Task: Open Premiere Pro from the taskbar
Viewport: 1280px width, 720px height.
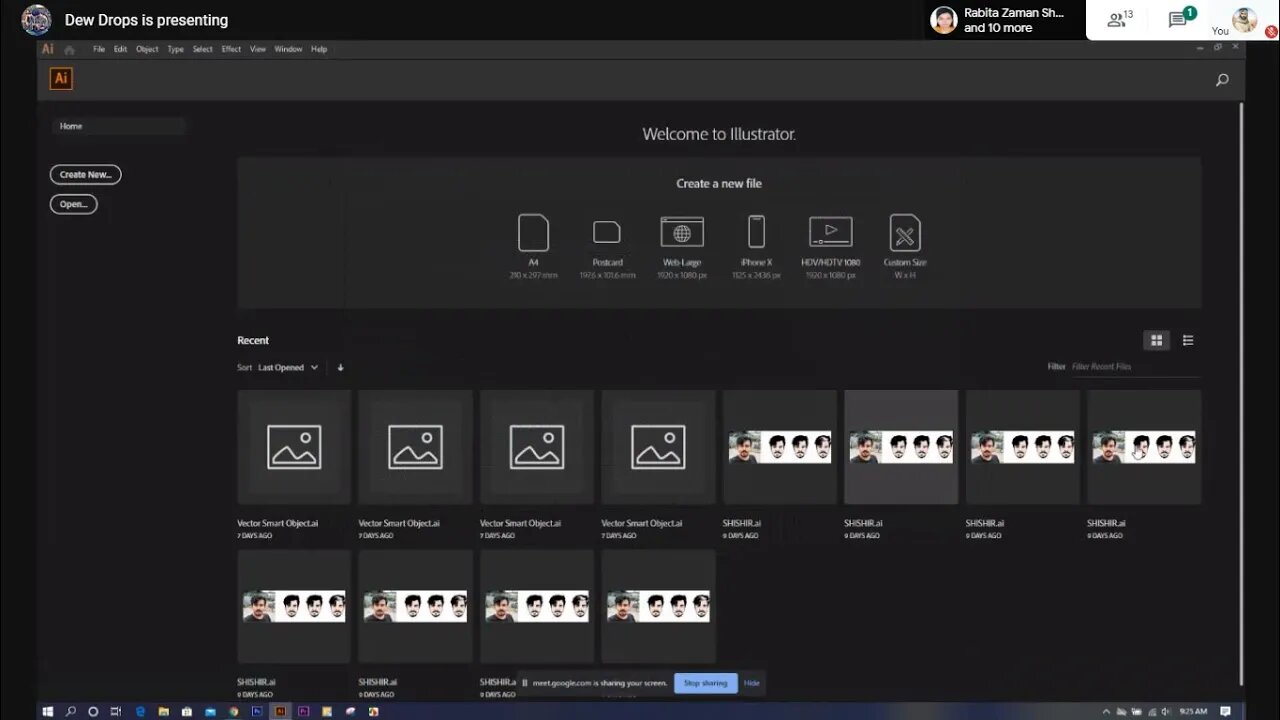Action: coord(303,711)
